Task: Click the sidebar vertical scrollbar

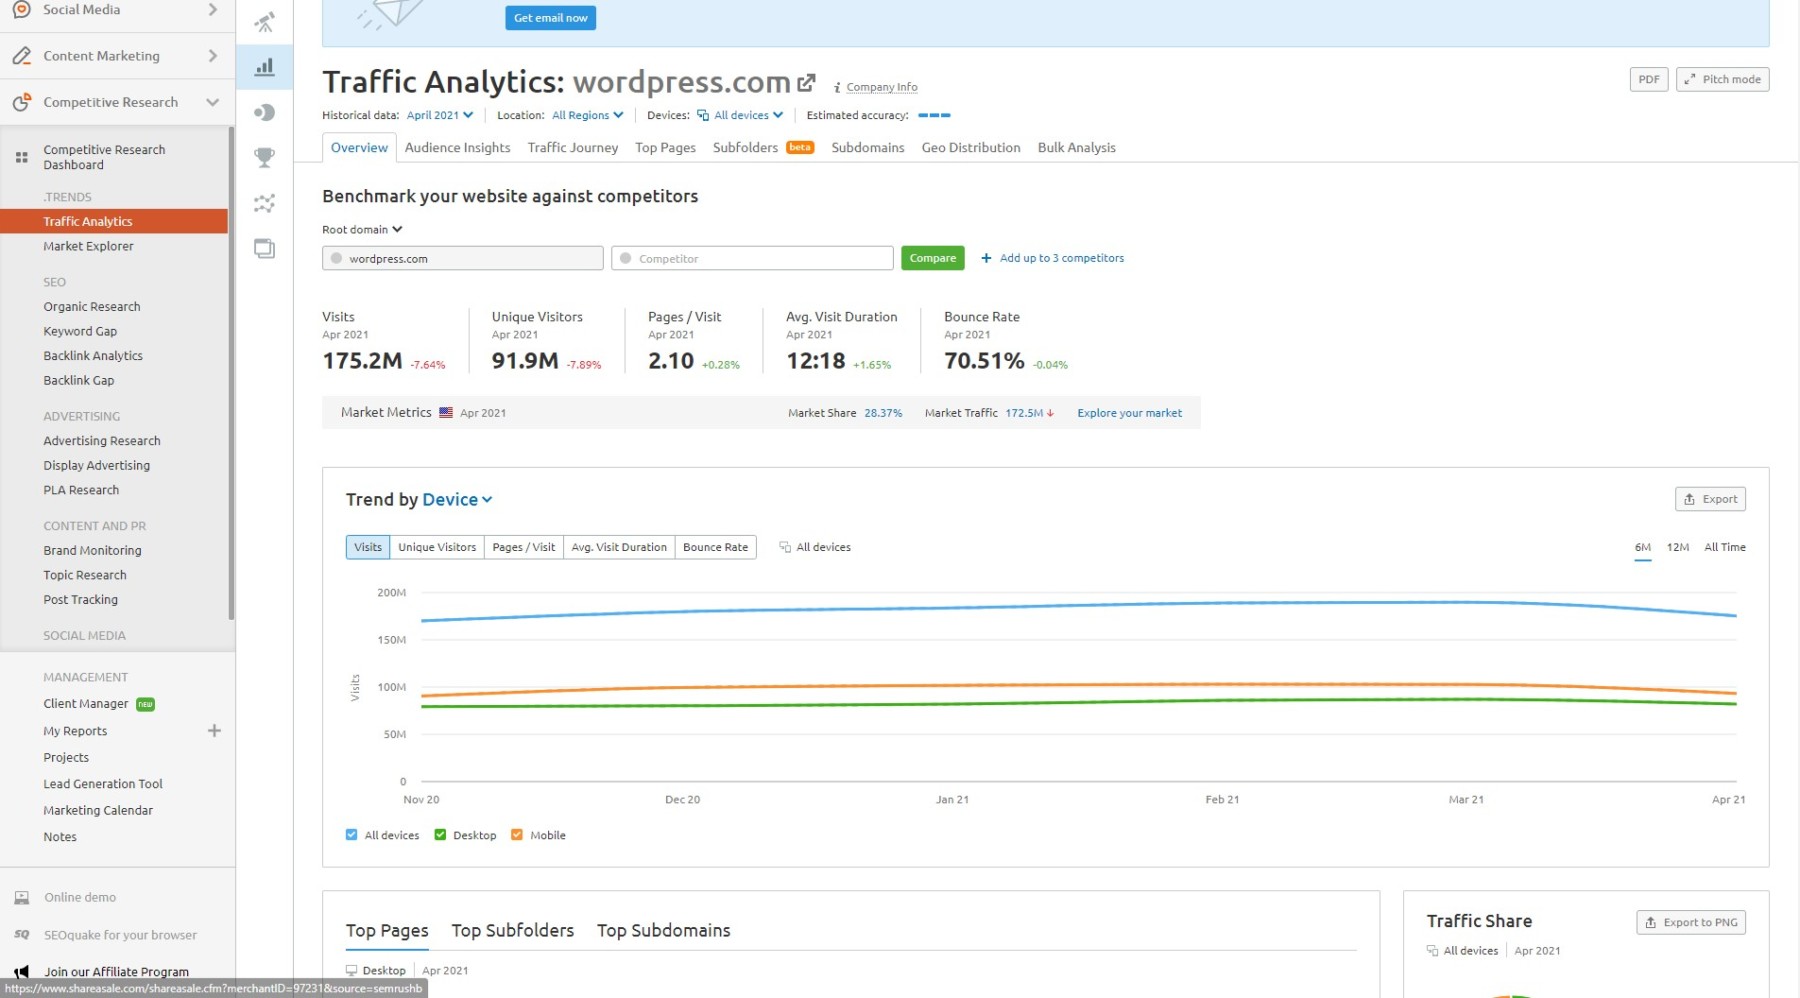Action: click(x=231, y=372)
